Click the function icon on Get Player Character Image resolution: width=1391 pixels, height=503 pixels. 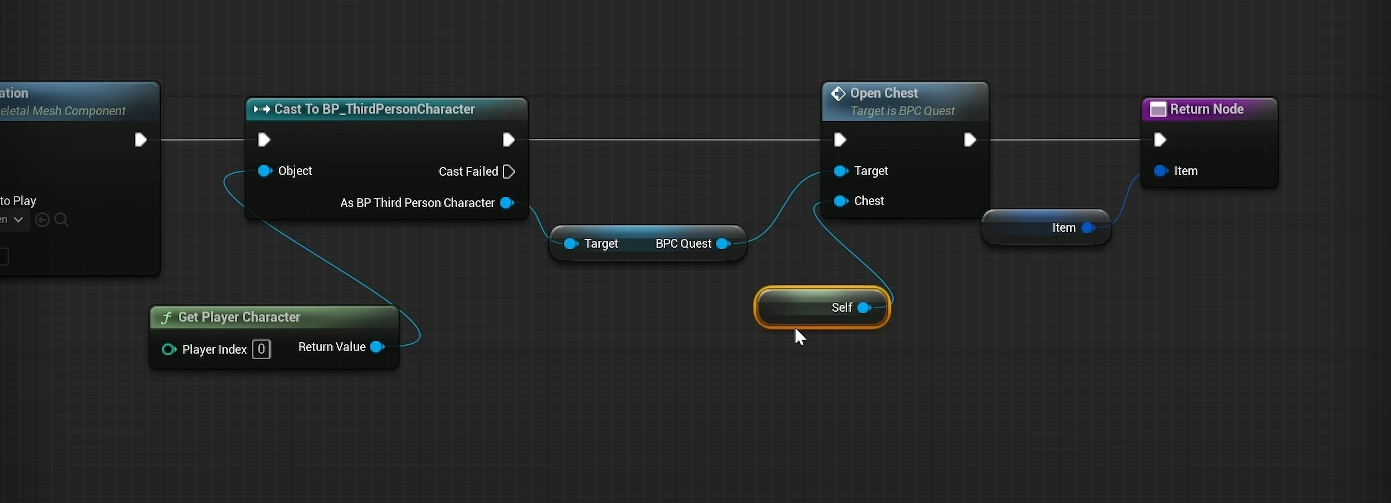166,317
